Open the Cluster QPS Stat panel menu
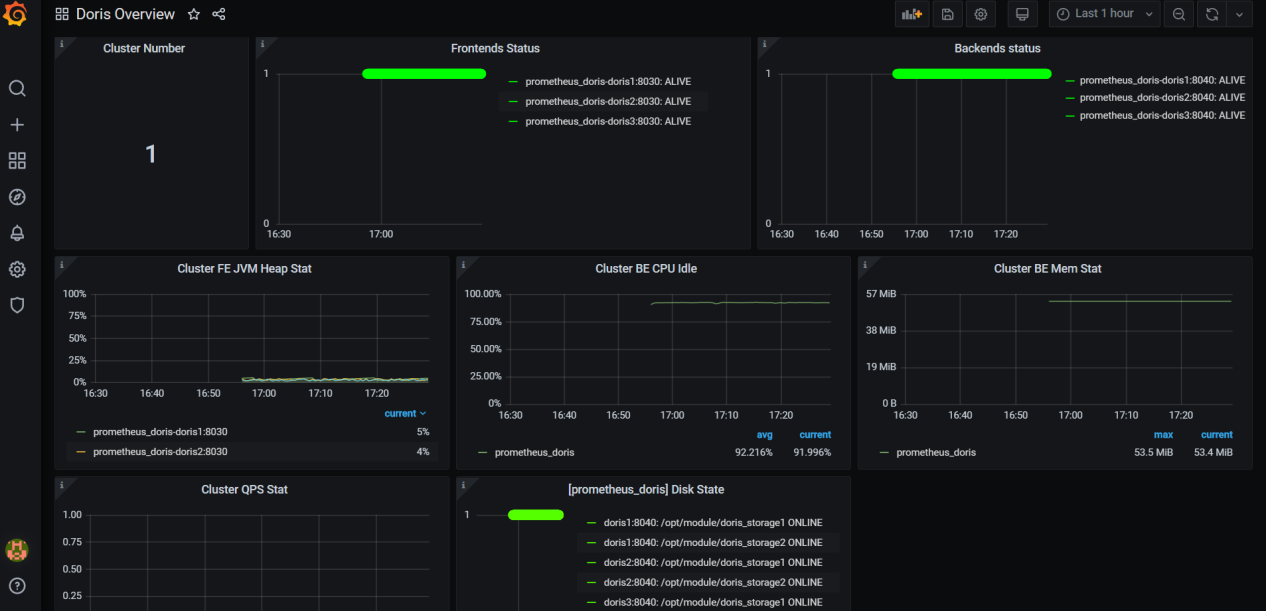1266x611 pixels. (244, 489)
